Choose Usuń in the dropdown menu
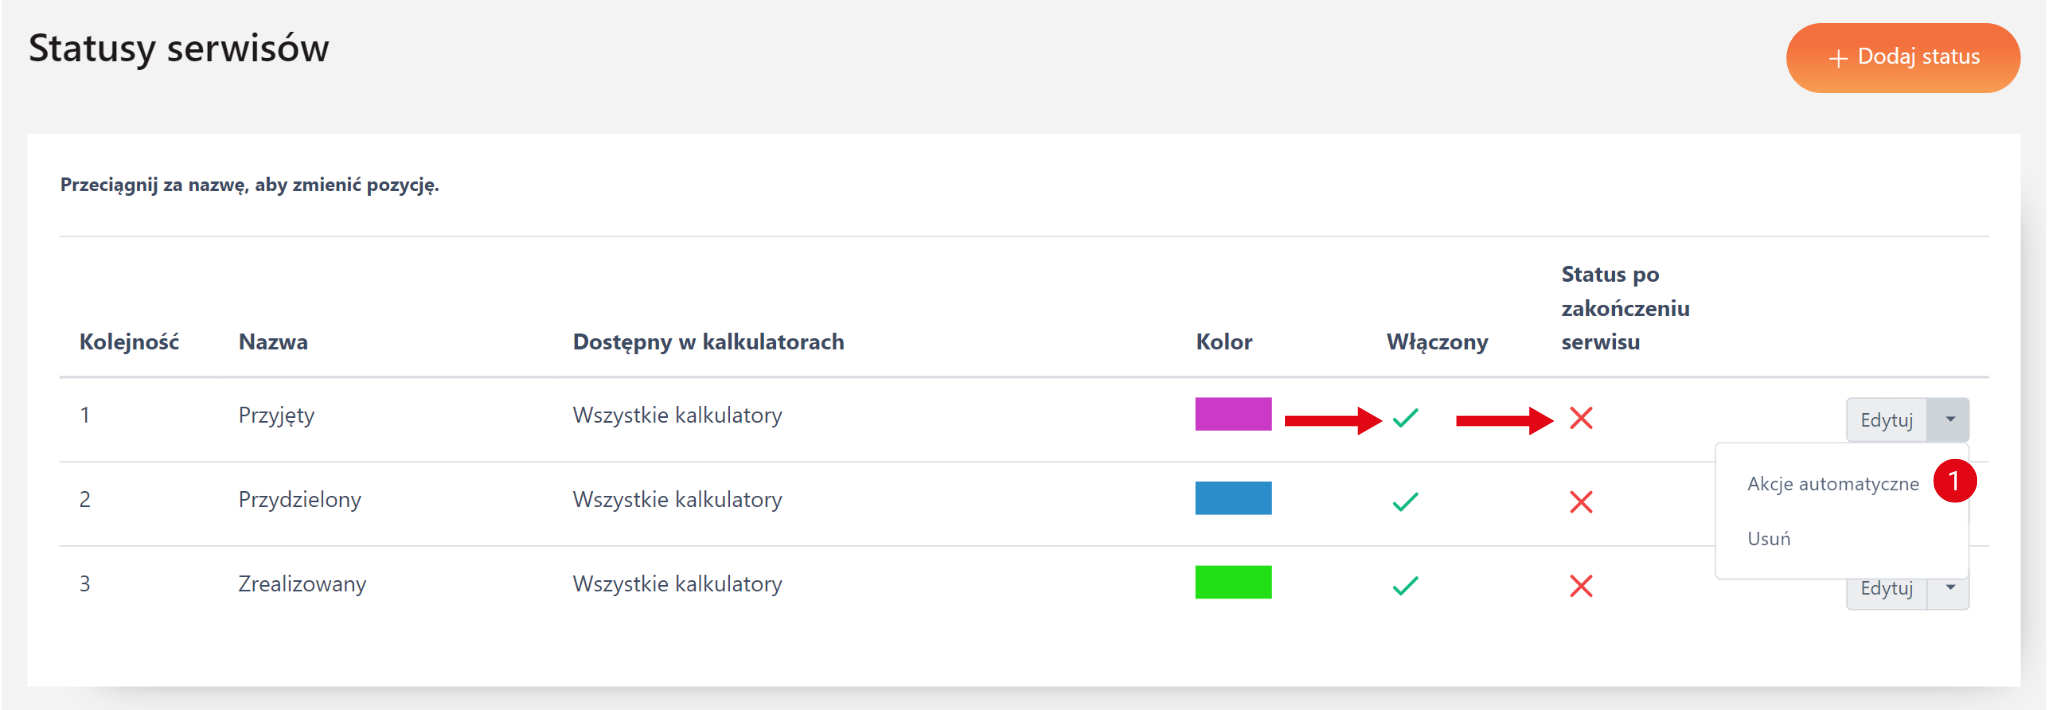2048x710 pixels. tap(1769, 539)
